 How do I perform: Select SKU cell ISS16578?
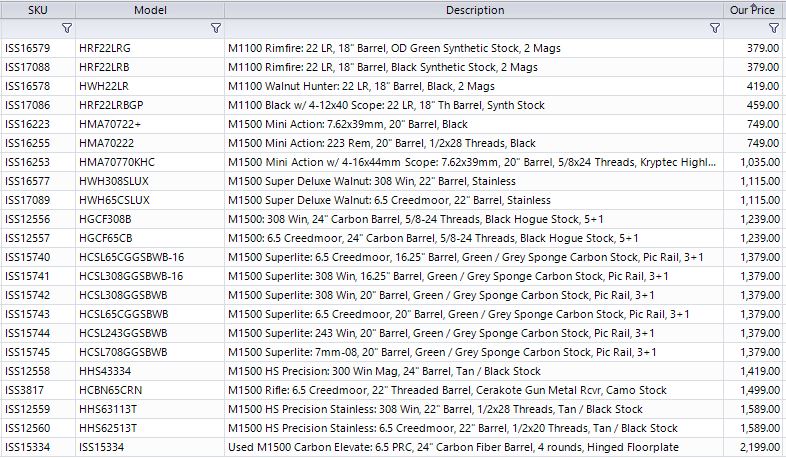click(38, 86)
